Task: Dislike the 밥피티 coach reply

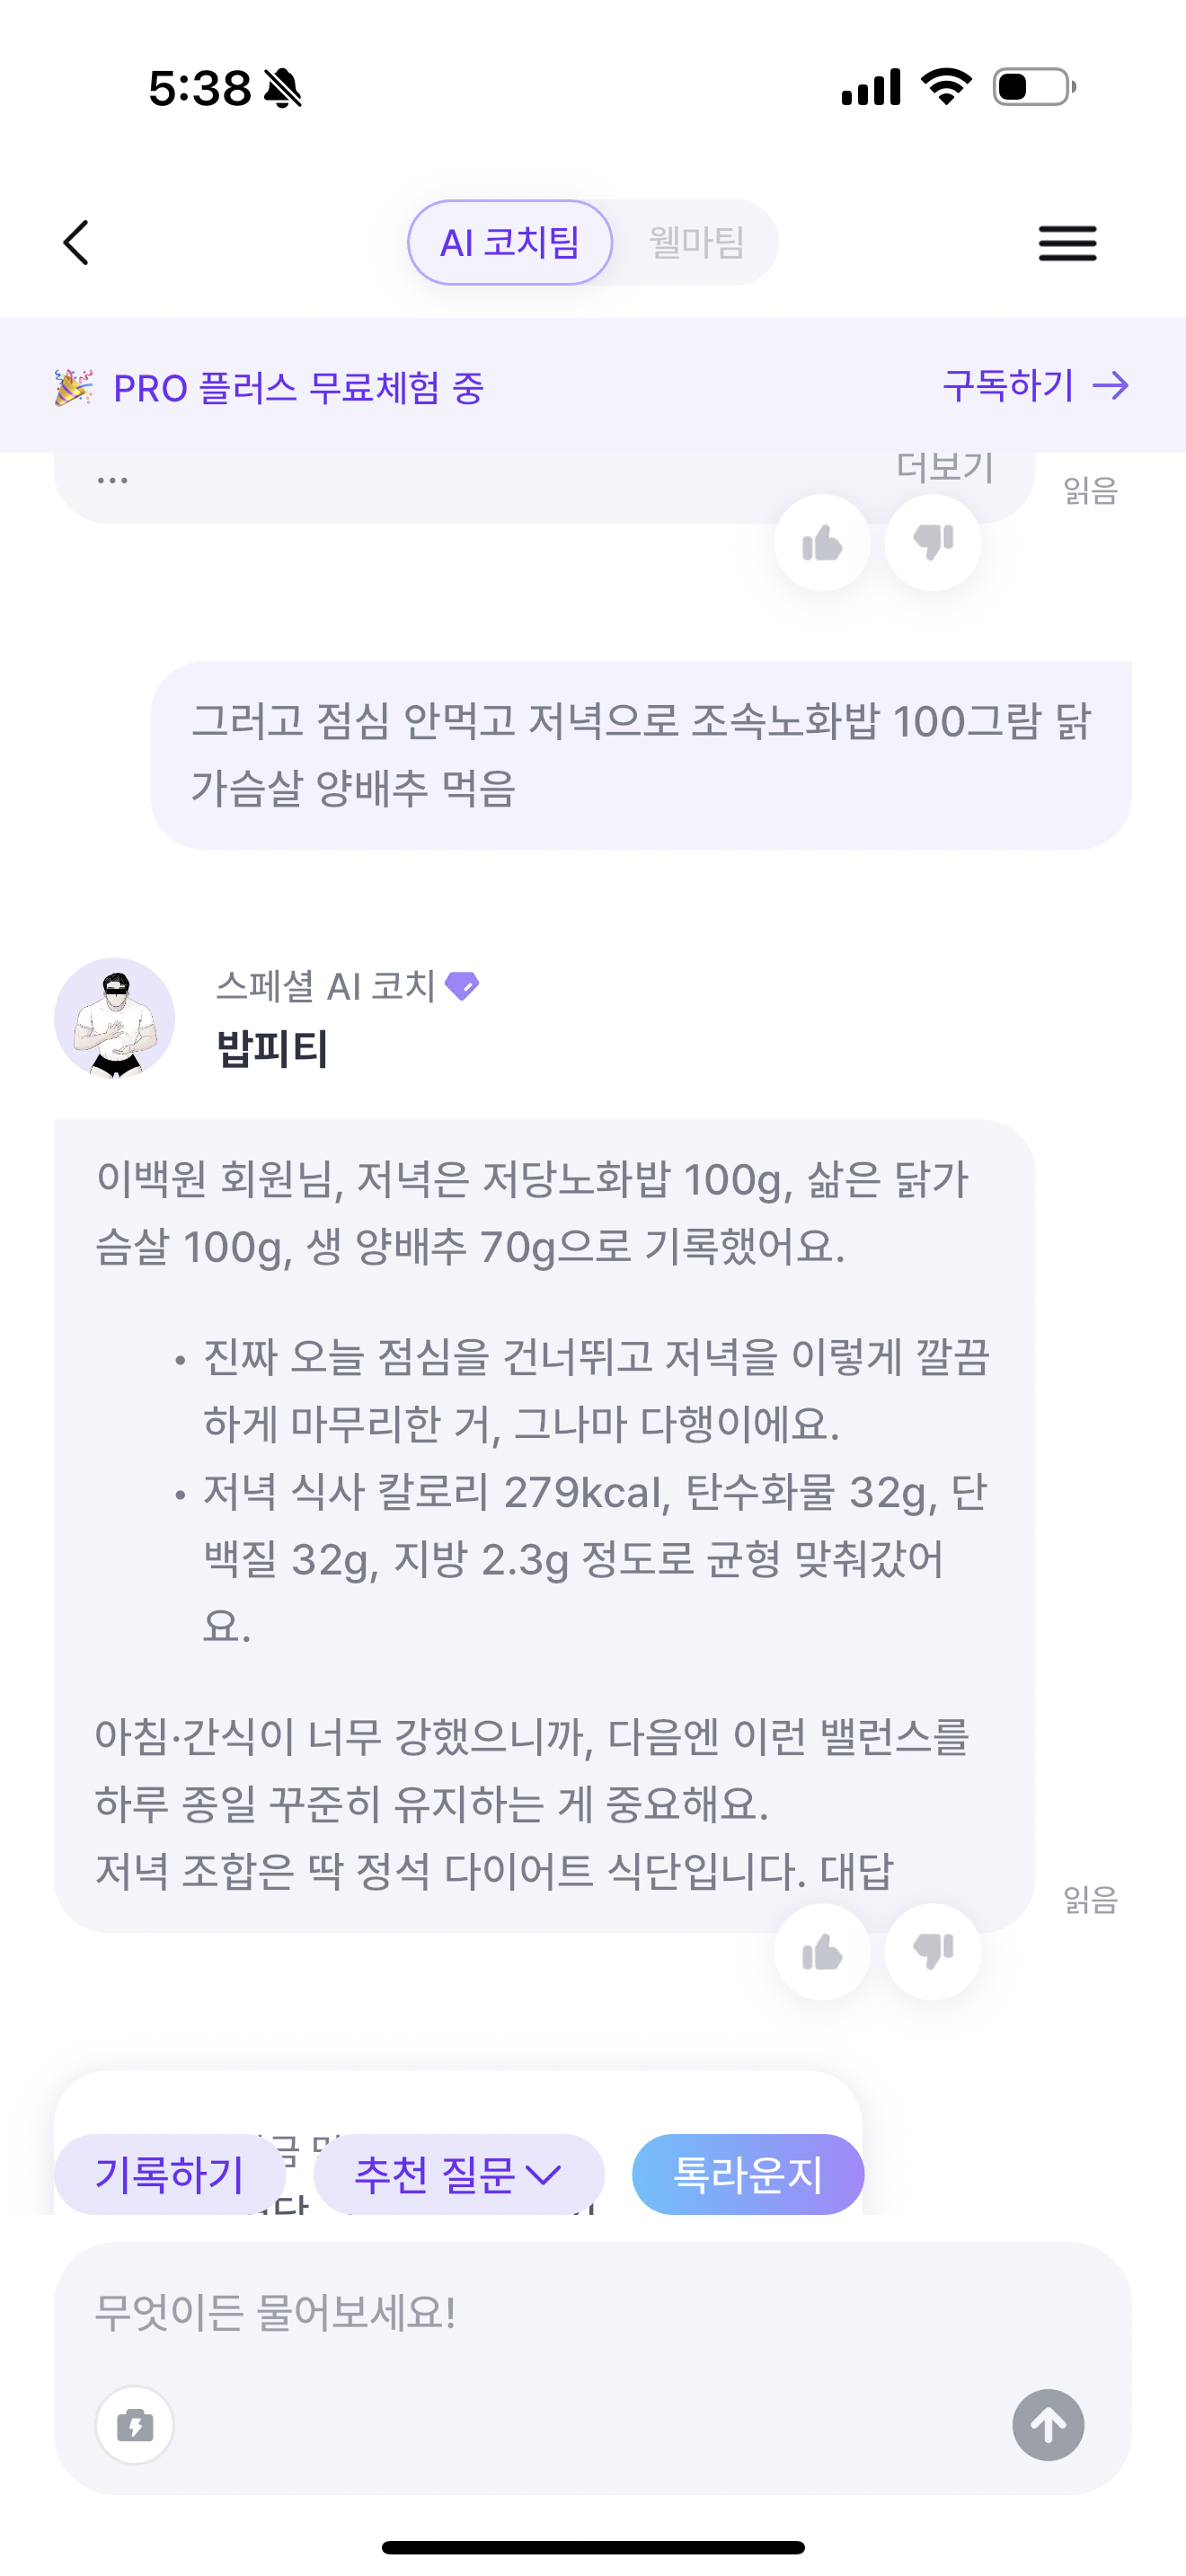Action: (933, 1952)
